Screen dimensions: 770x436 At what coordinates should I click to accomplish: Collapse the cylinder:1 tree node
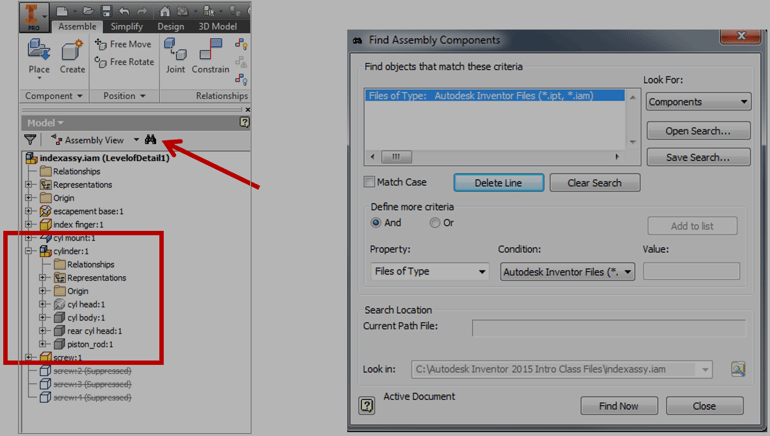[28, 251]
